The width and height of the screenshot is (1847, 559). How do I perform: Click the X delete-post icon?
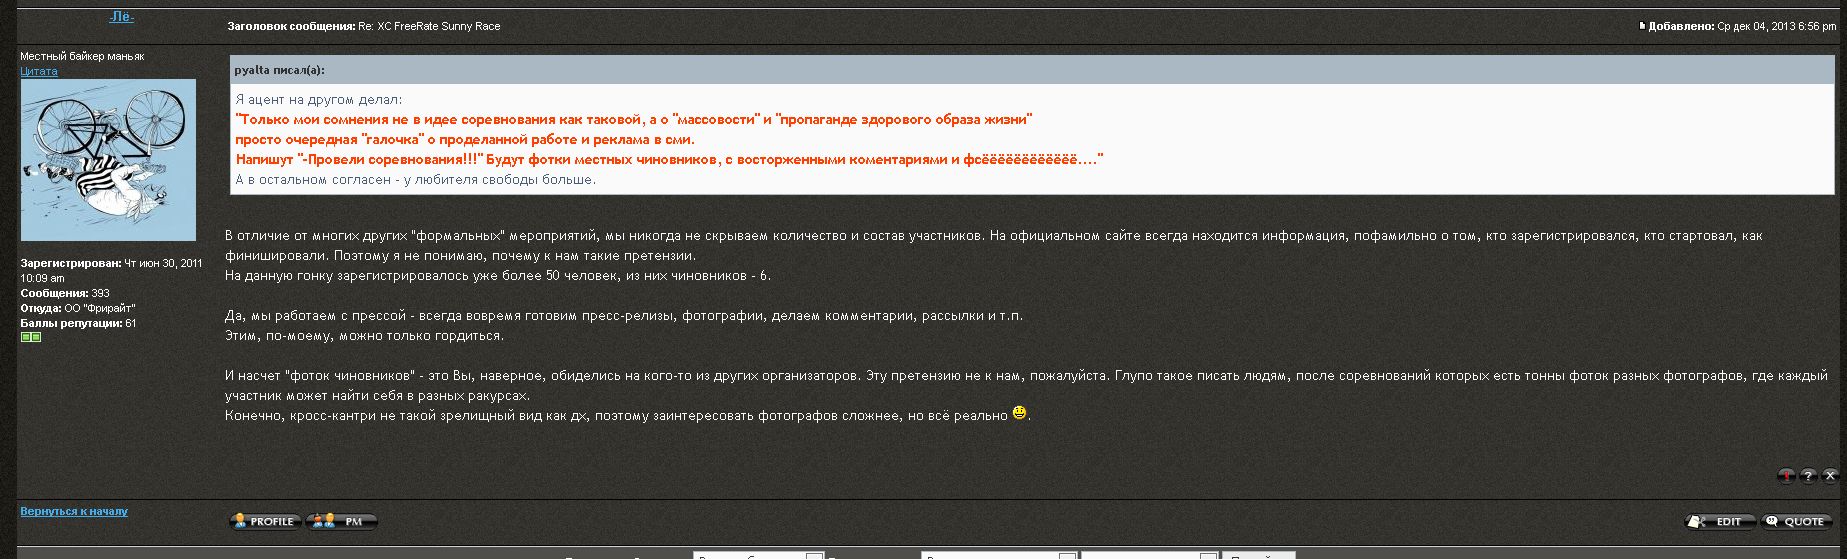(1830, 476)
